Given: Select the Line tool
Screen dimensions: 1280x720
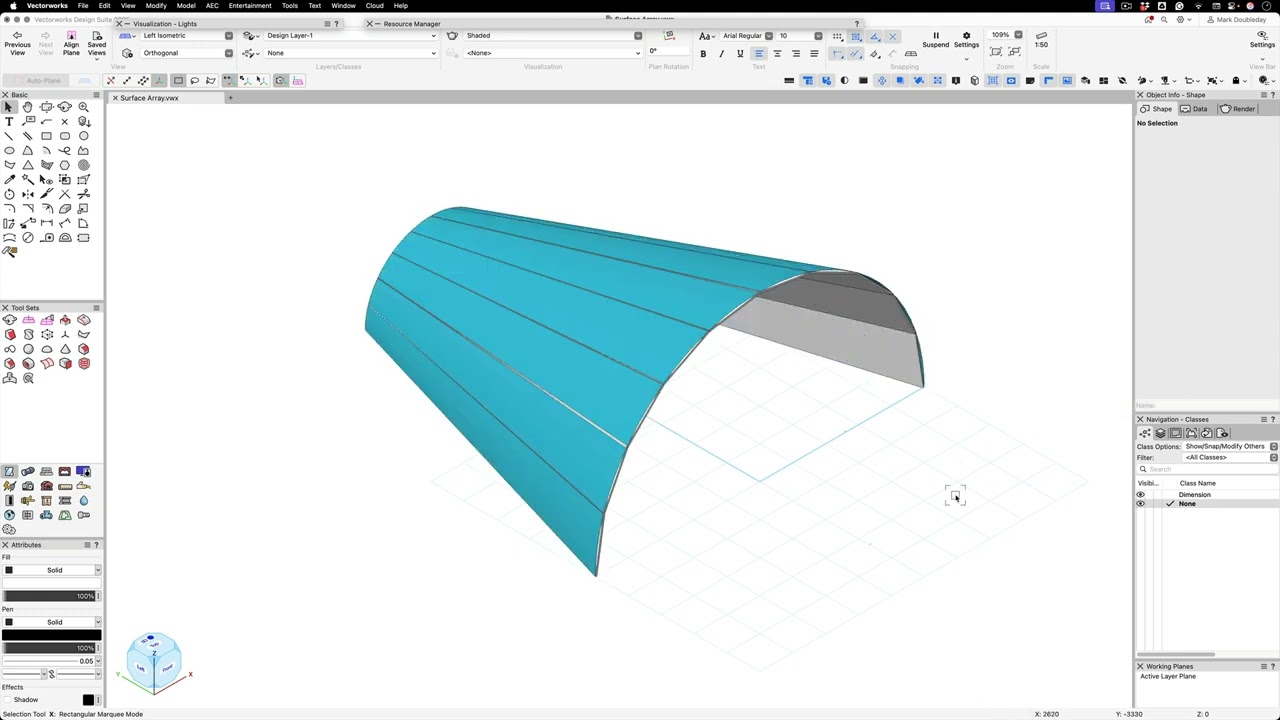Looking at the screenshot, I should [x=9, y=136].
